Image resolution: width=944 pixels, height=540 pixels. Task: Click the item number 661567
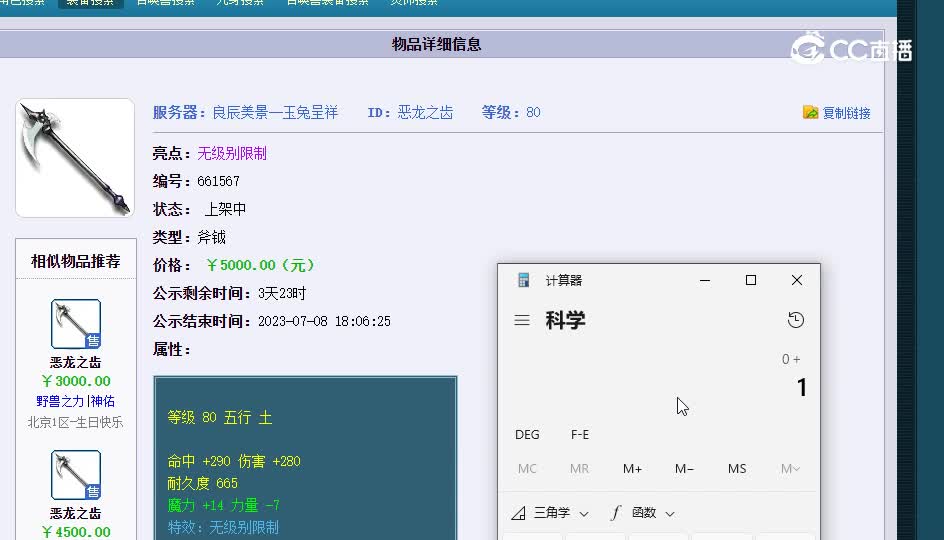click(x=219, y=181)
